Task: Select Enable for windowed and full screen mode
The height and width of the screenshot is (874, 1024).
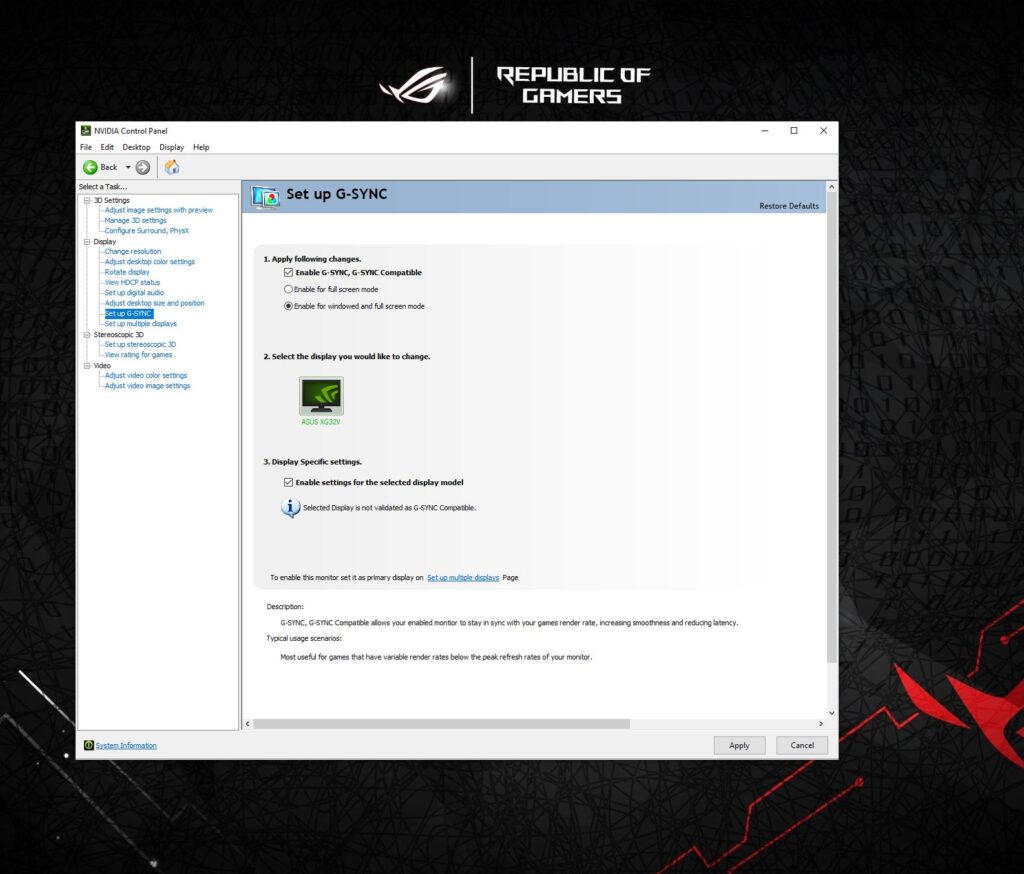Action: (x=288, y=306)
